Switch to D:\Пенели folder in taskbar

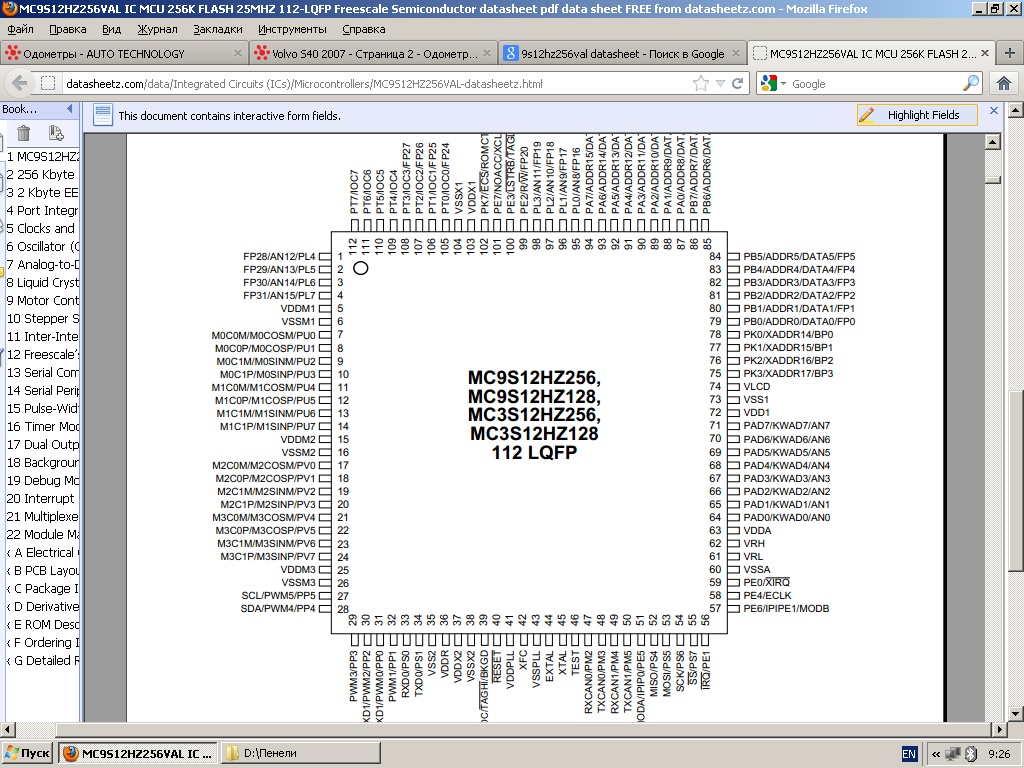coord(300,753)
